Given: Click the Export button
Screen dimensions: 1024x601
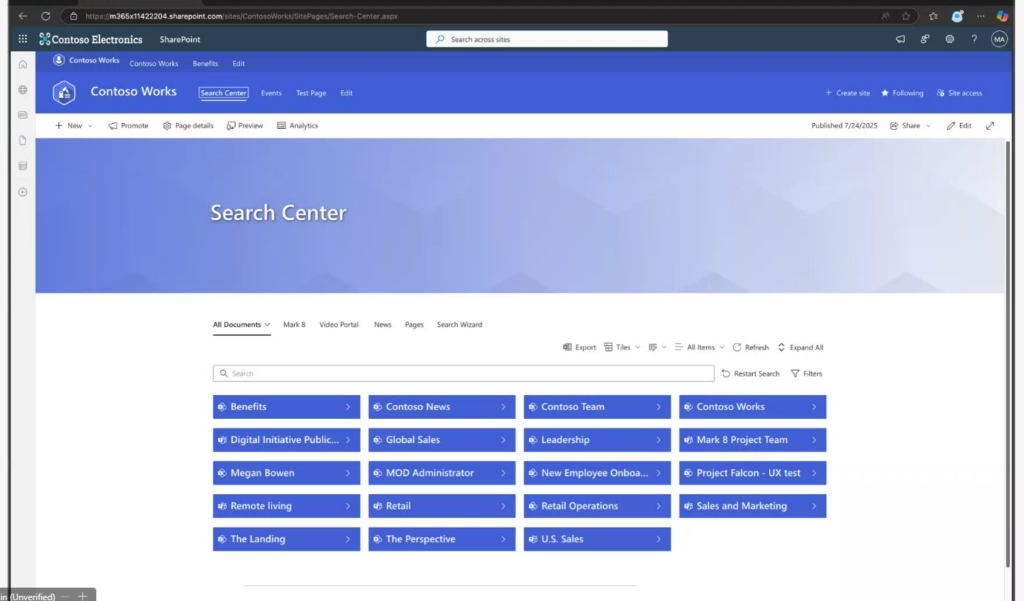Looking at the screenshot, I should coord(579,348).
